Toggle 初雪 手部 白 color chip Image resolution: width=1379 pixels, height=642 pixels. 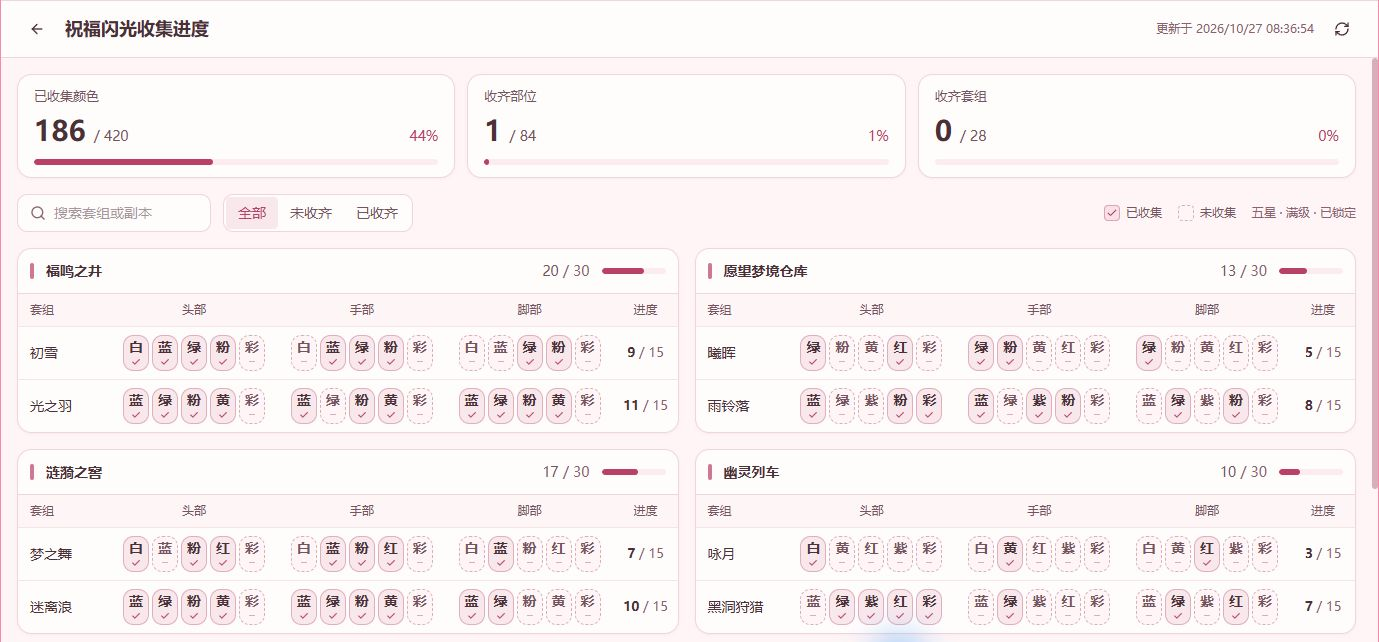pos(304,353)
